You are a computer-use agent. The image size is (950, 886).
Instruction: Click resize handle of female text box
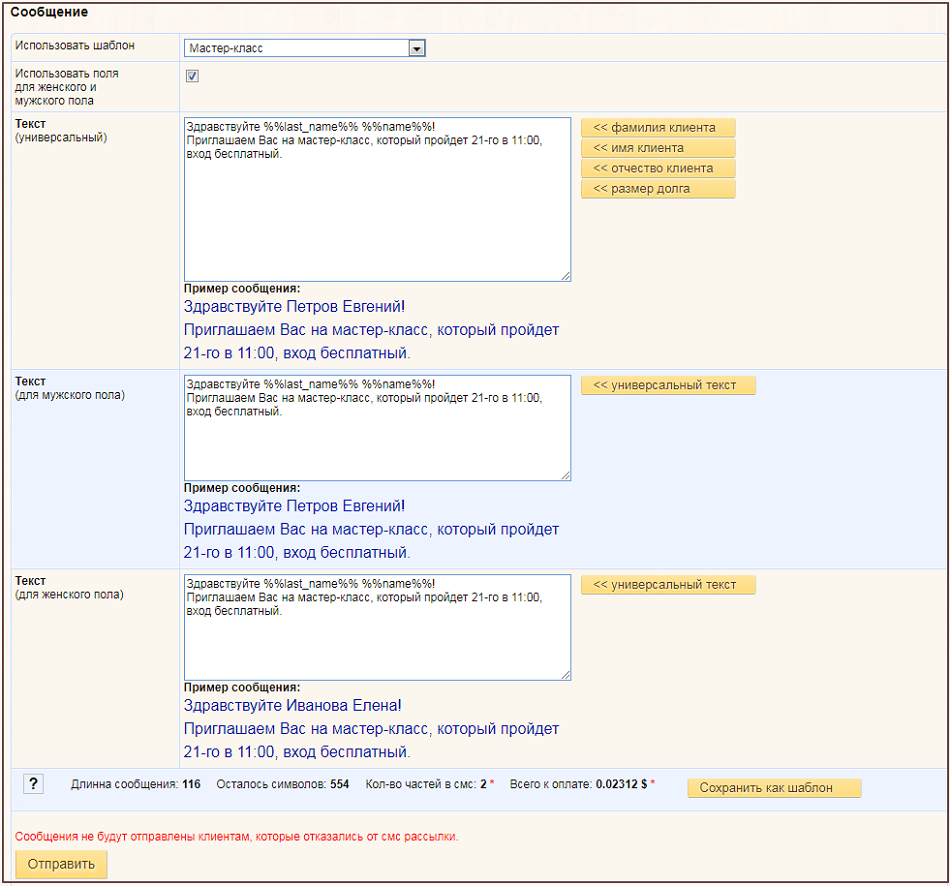click(x=565, y=675)
